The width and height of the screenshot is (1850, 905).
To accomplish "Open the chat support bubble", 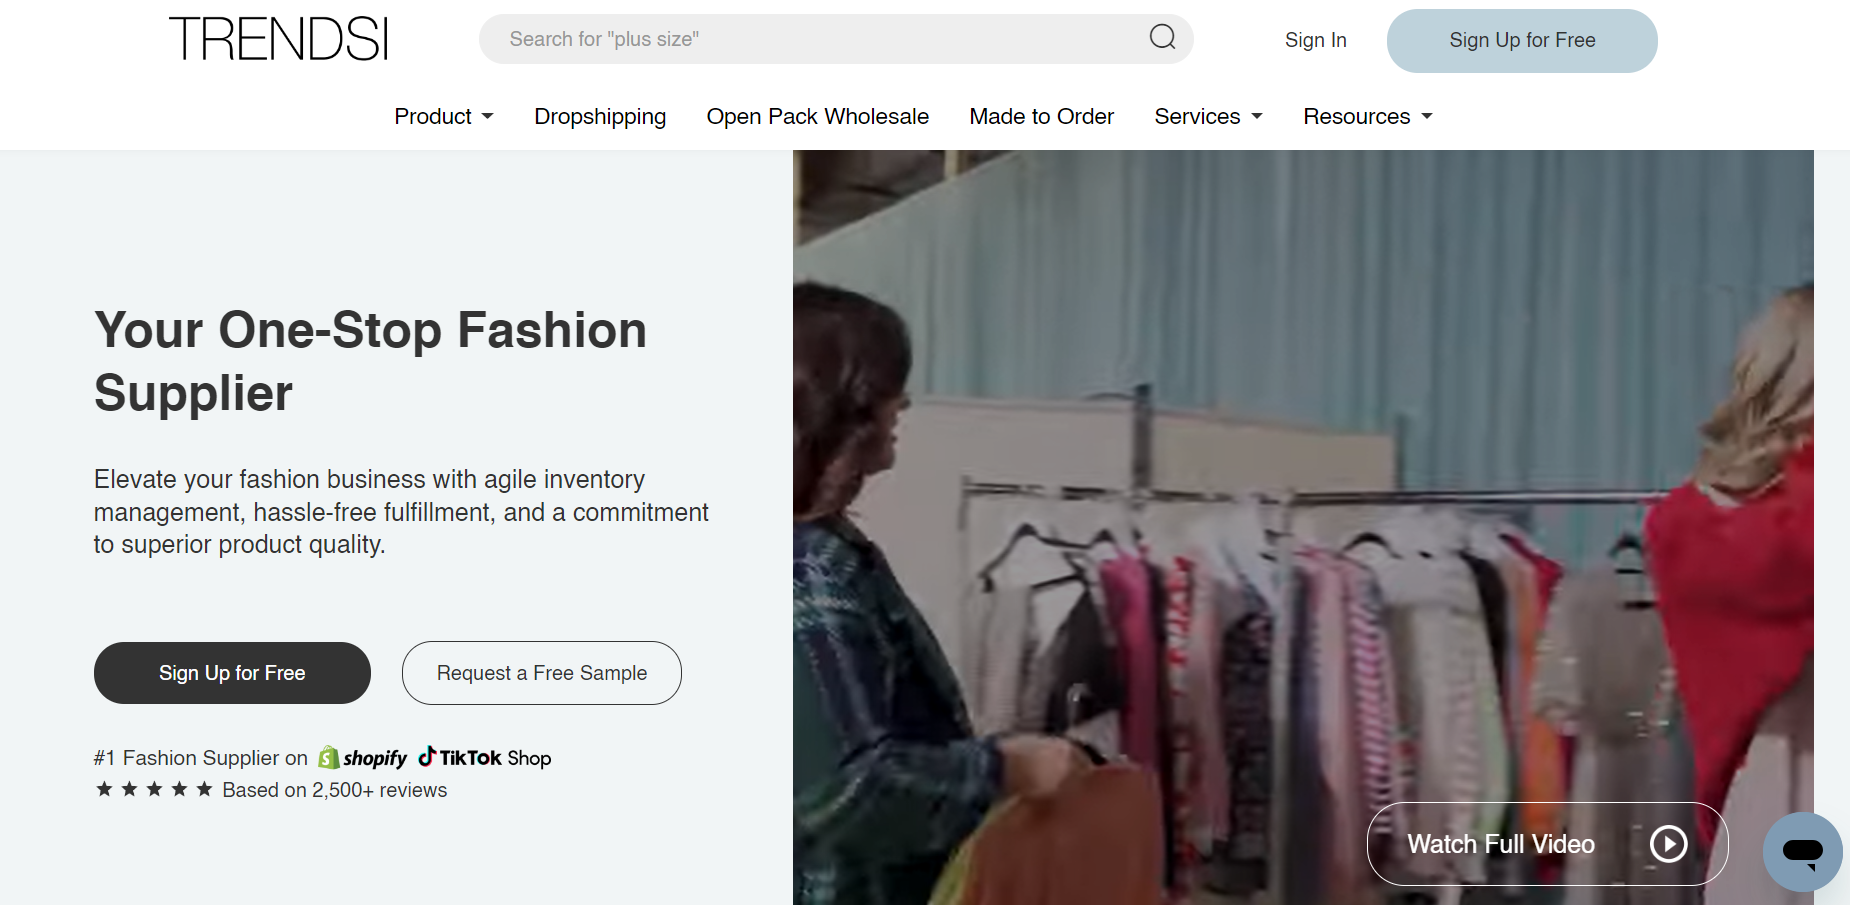I will pyautogui.click(x=1803, y=852).
